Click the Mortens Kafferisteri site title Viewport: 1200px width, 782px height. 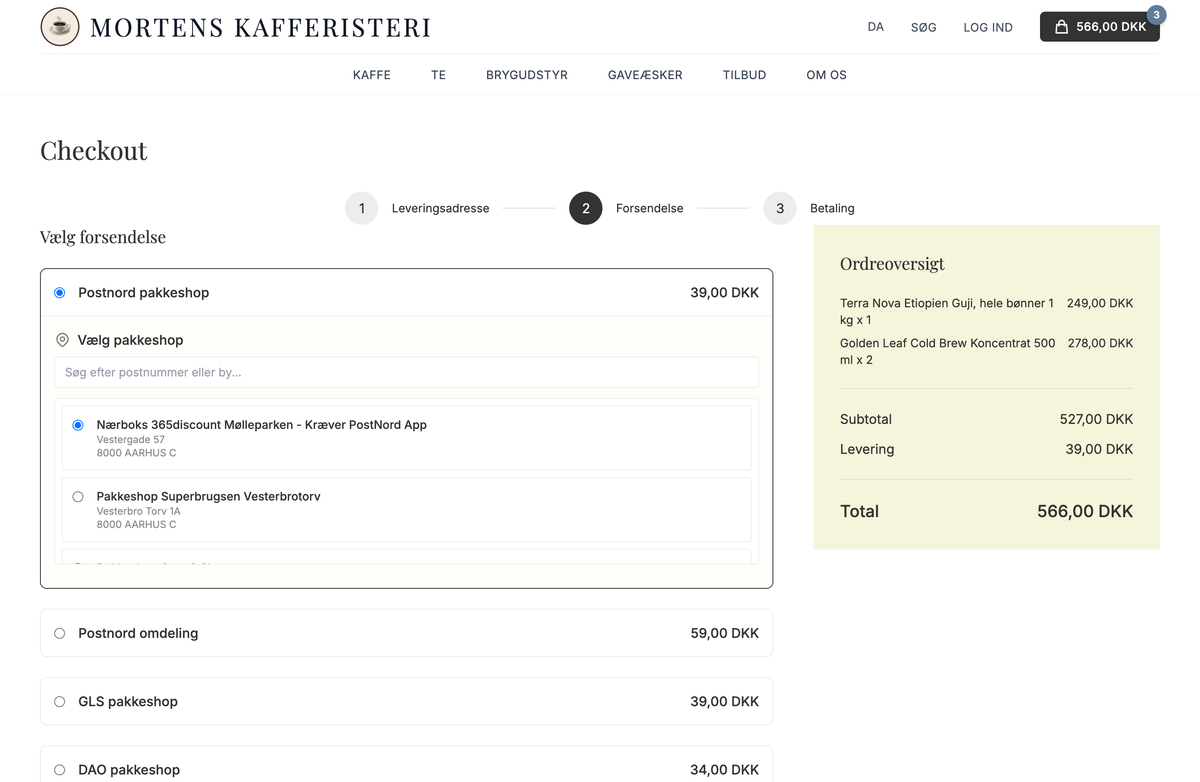[260, 27]
